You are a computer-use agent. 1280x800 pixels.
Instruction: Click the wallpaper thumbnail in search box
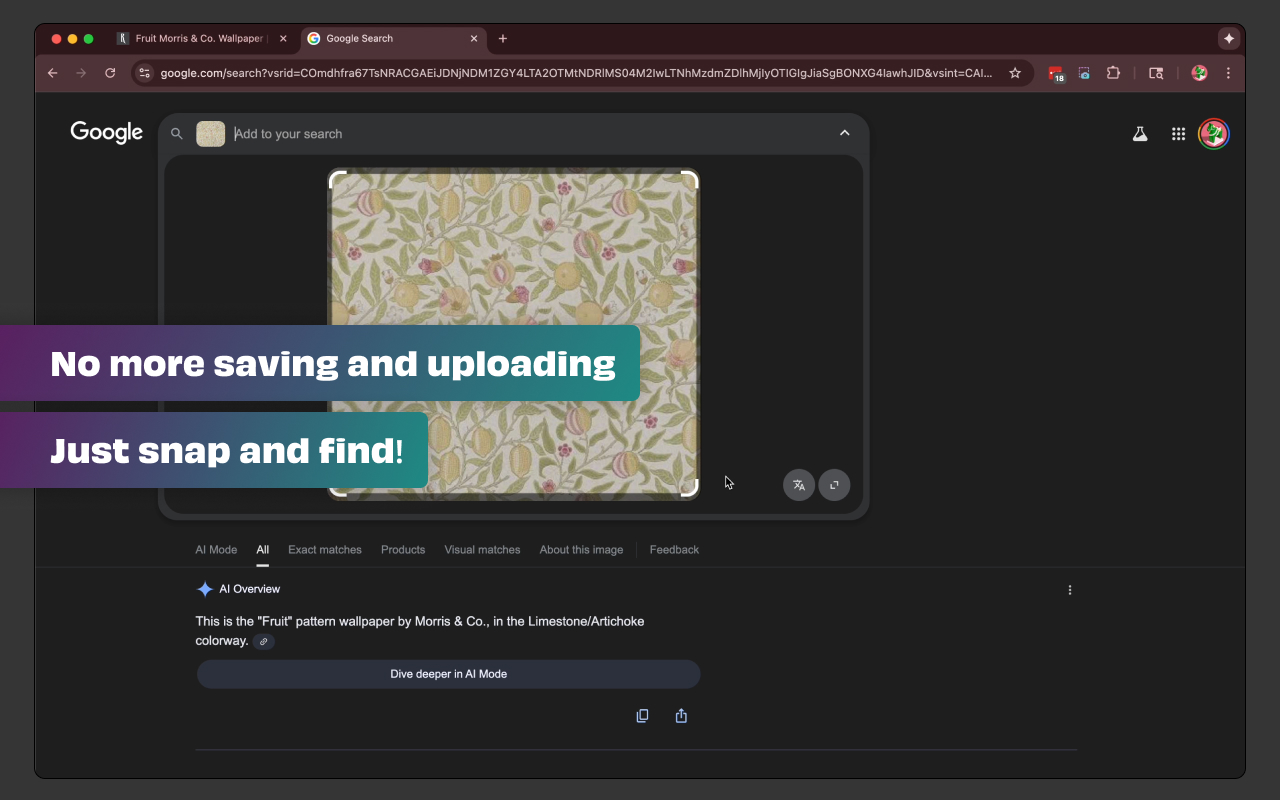click(x=211, y=134)
